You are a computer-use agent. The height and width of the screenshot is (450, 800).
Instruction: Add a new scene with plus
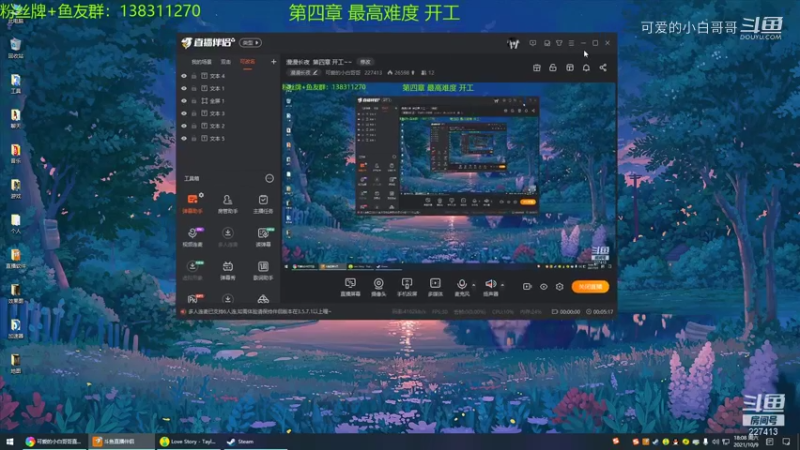pyautogui.click(x=273, y=62)
